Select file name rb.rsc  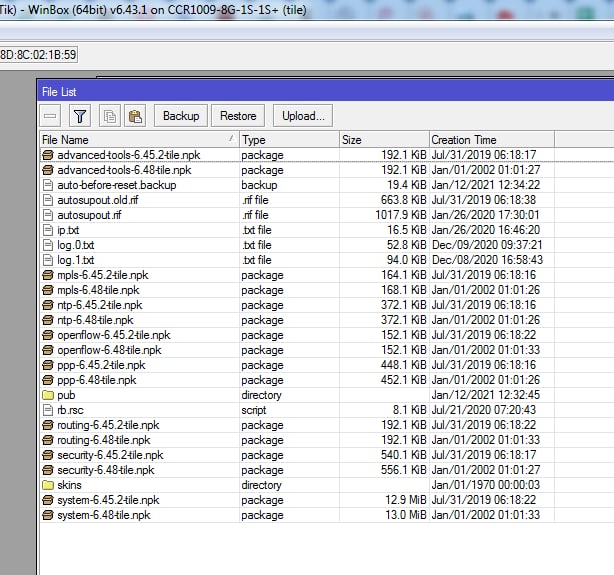70,410
